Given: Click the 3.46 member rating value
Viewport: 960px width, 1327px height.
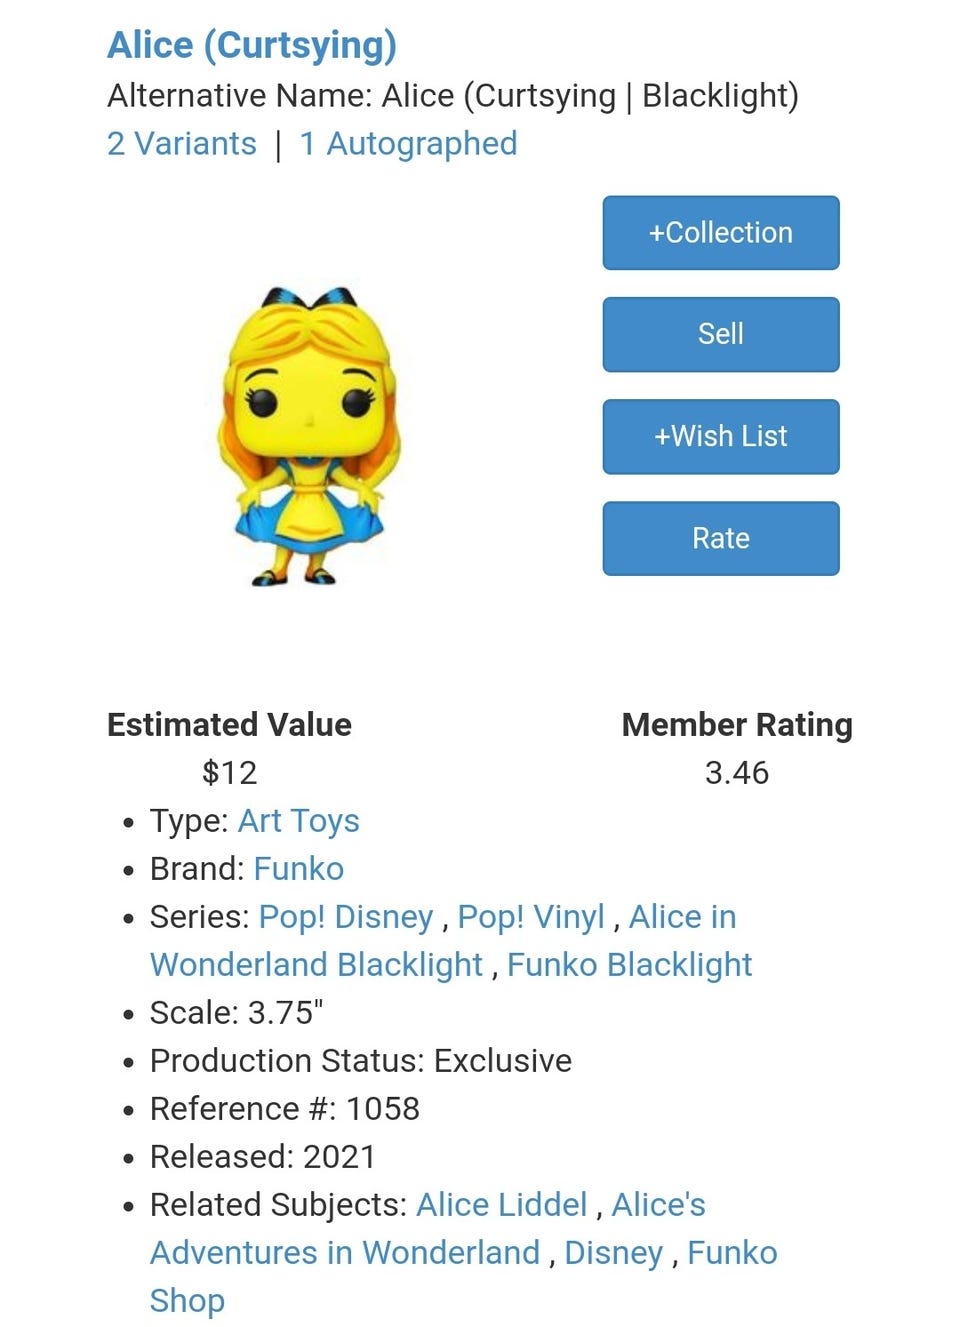Looking at the screenshot, I should 737,773.
